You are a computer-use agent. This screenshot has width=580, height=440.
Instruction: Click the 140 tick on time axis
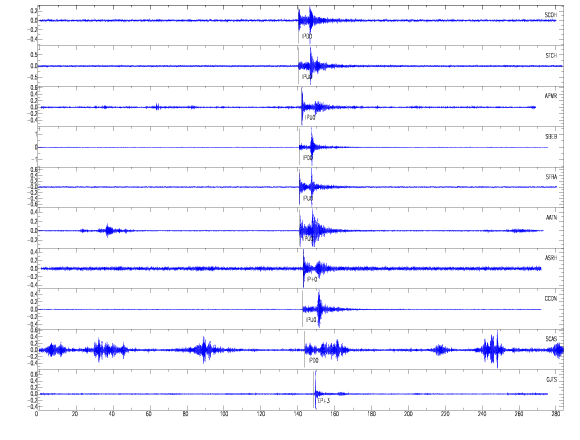[x=297, y=414]
